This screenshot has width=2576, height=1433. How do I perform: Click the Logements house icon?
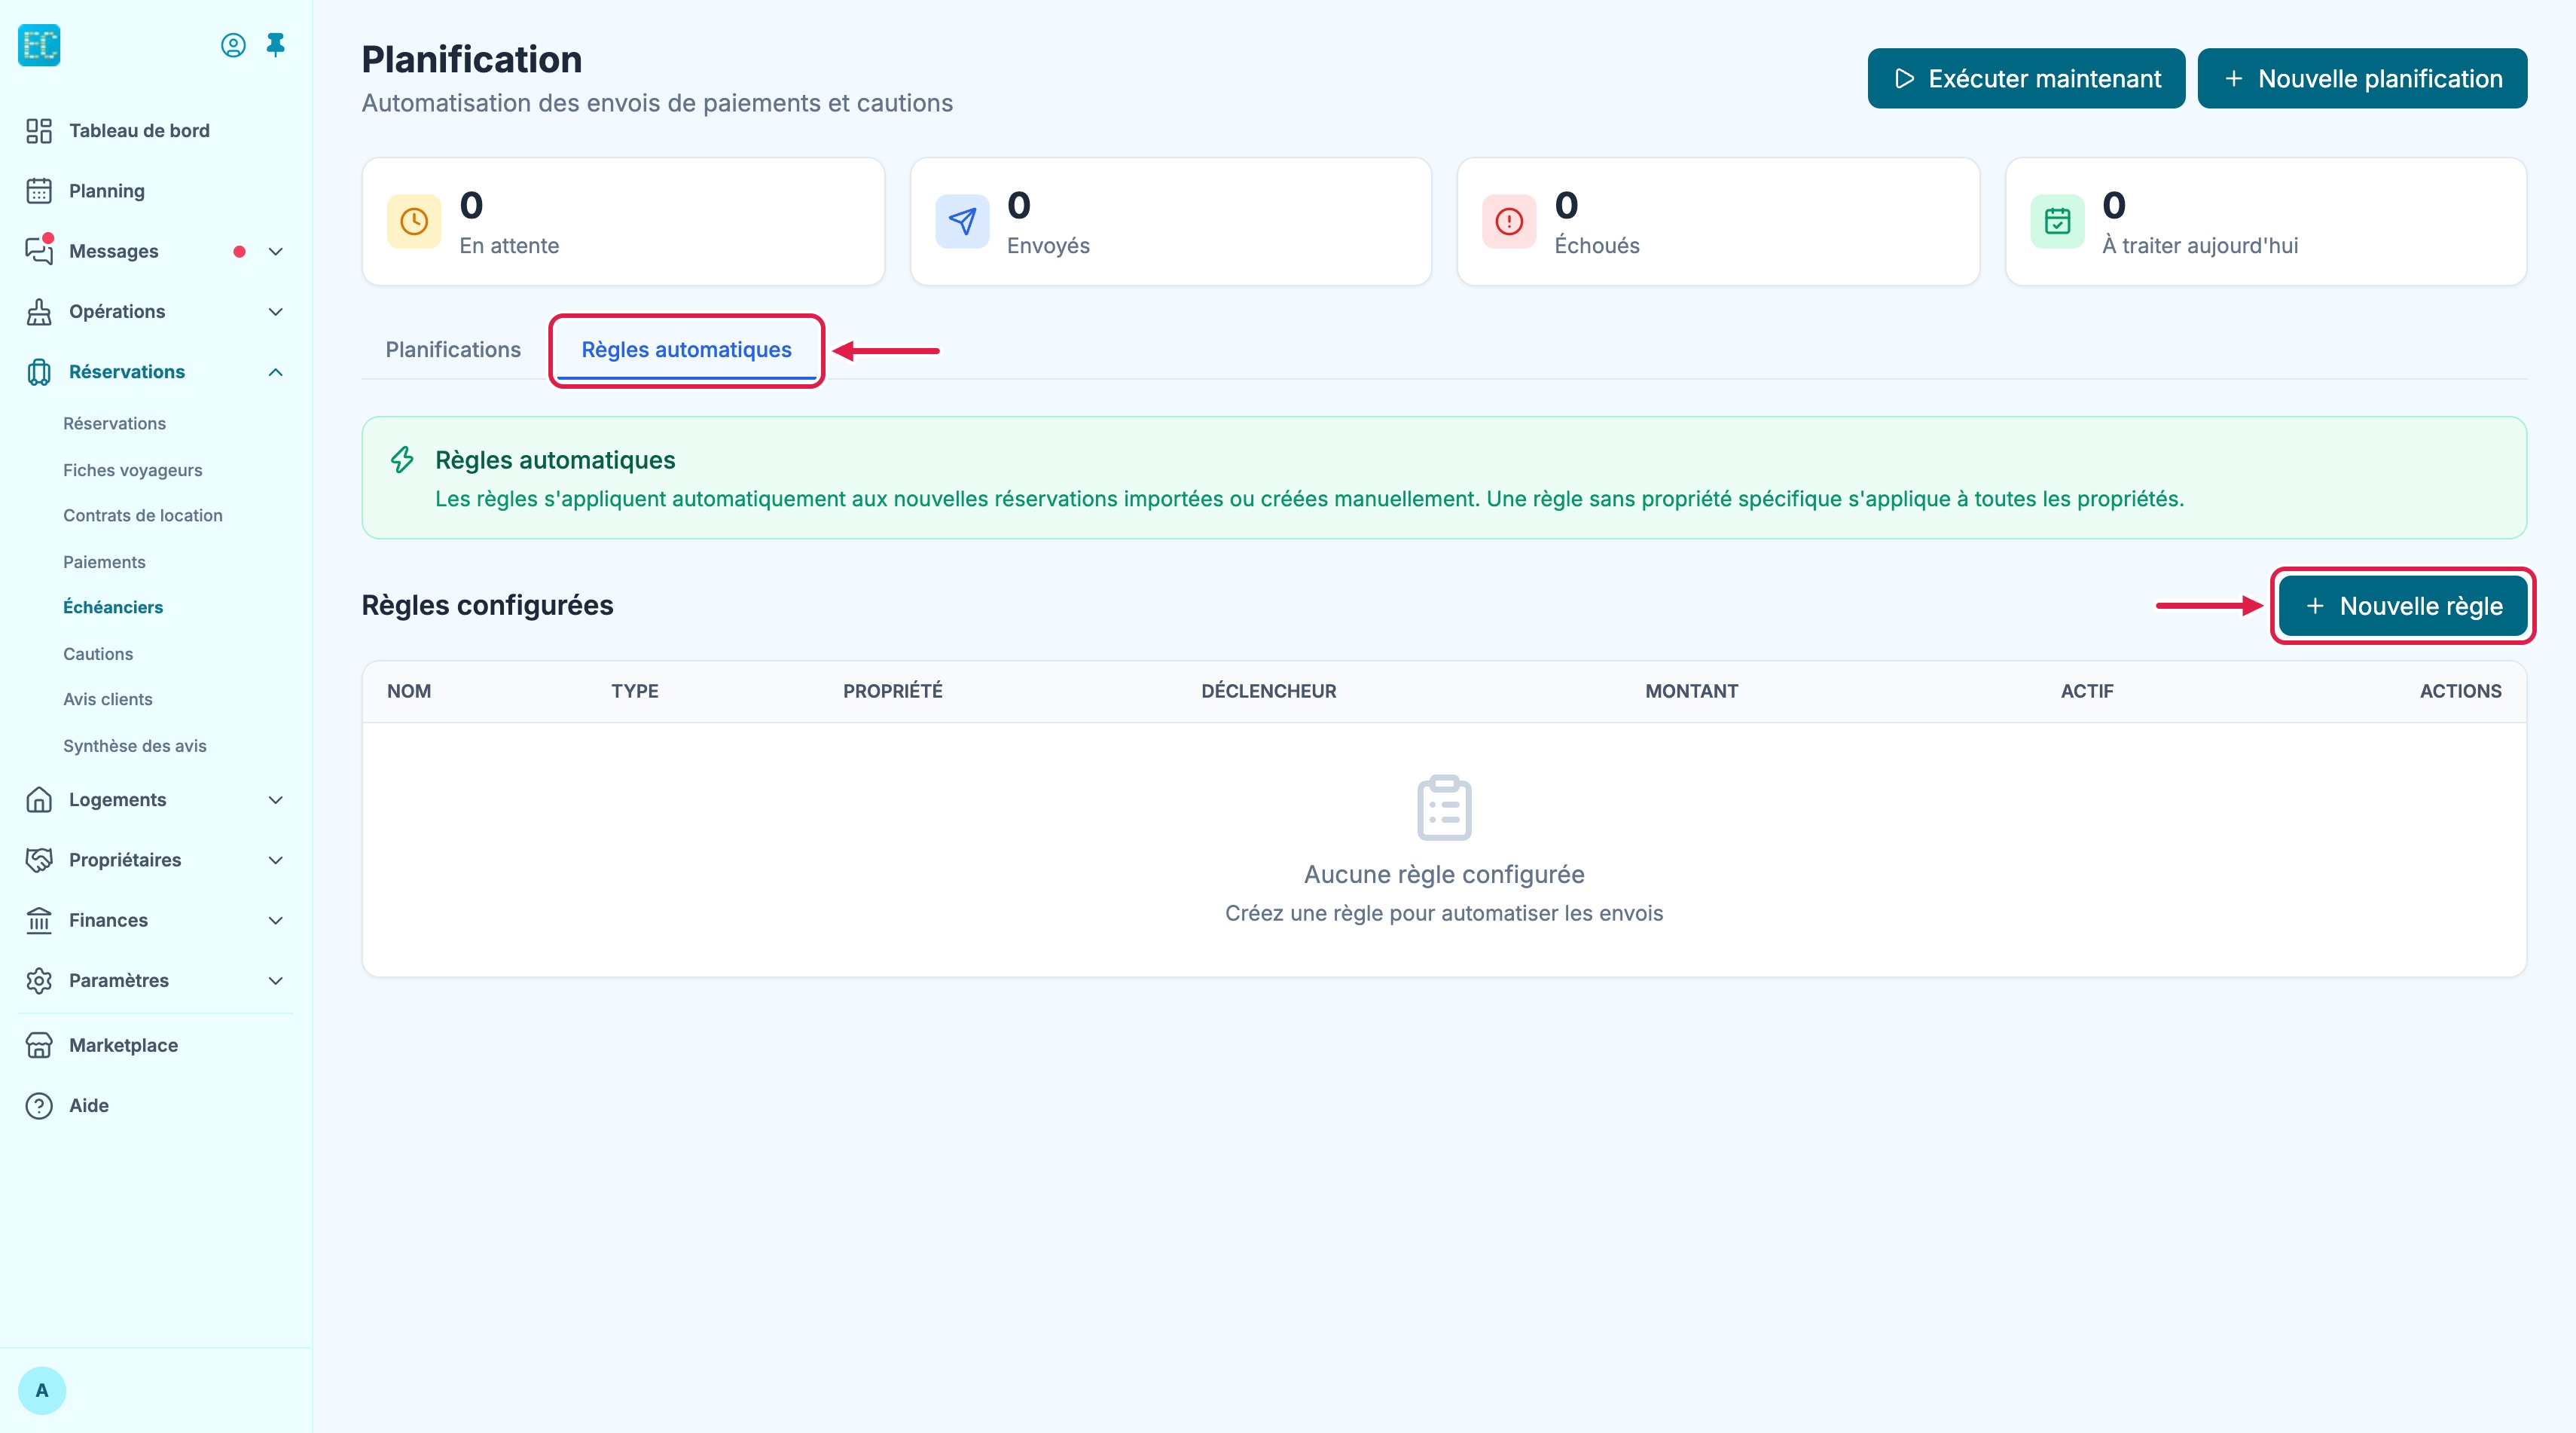point(39,800)
